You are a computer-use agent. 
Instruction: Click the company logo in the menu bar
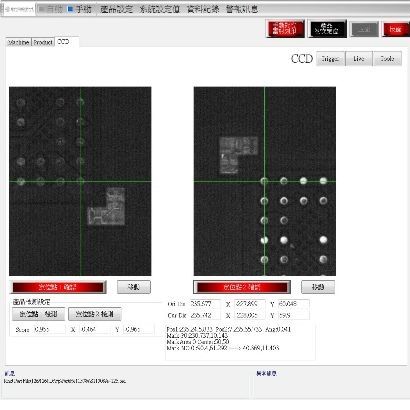(x=19, y=9)
